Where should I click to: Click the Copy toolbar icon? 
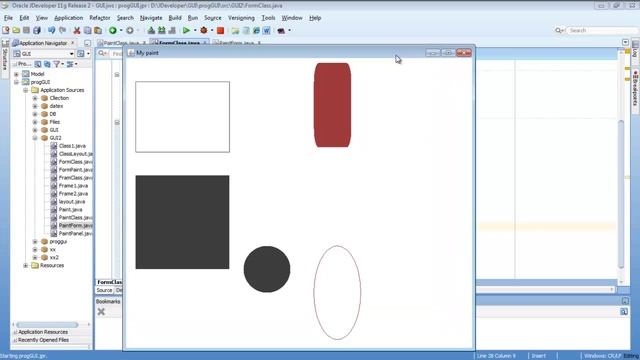click(x=87, y=30)
